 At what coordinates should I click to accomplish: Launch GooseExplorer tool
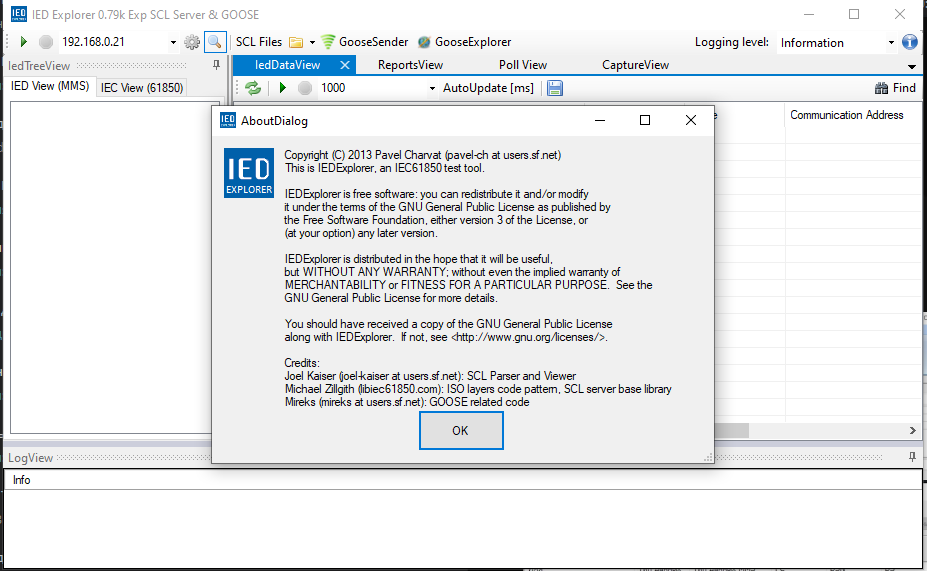click(465, 42)
